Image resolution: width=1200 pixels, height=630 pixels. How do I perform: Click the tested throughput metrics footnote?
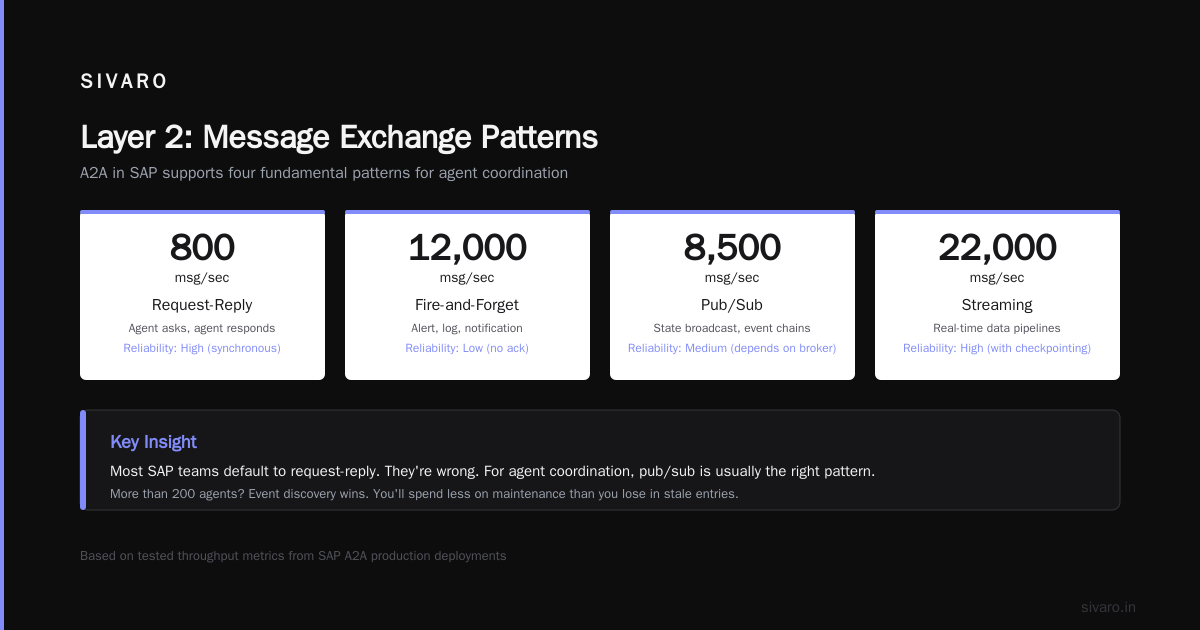[x=293, y=556]
